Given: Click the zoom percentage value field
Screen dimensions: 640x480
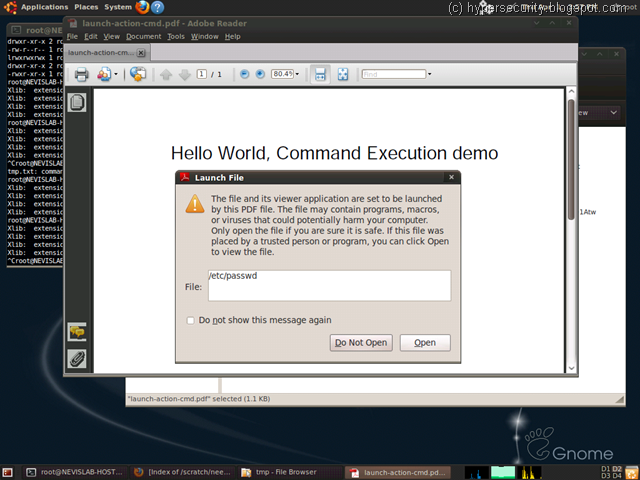Looking at the screenshot, I should pyautogui.click(x=282, y=74).
